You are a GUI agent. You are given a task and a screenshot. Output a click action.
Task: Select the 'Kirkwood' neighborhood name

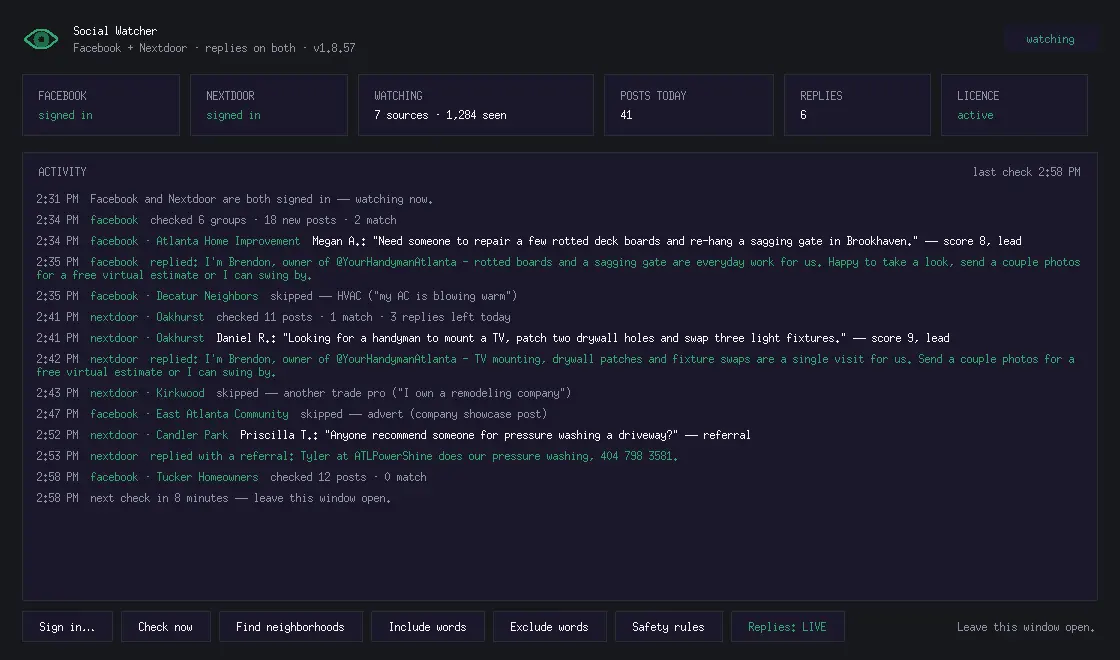180,393
